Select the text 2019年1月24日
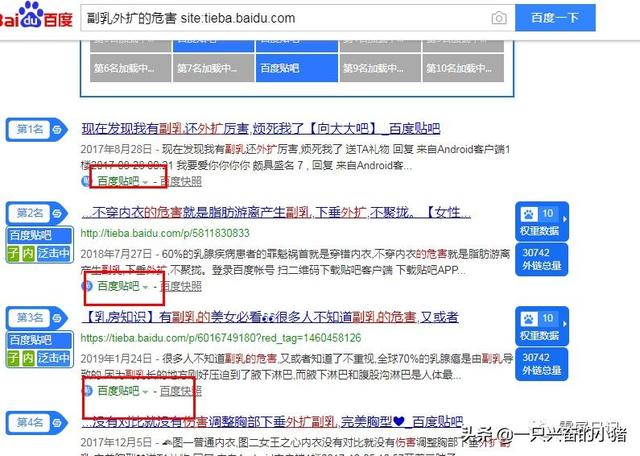 116,359
